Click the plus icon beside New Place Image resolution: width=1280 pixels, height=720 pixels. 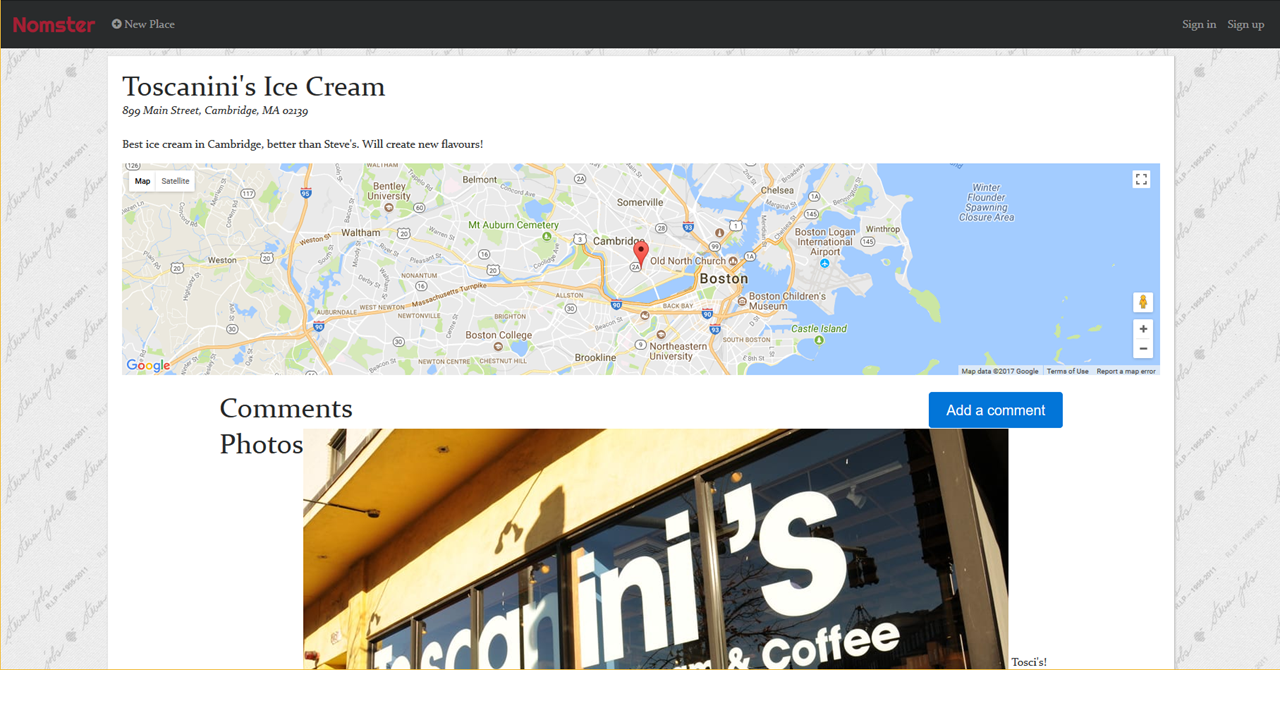(x=116, y=24)
